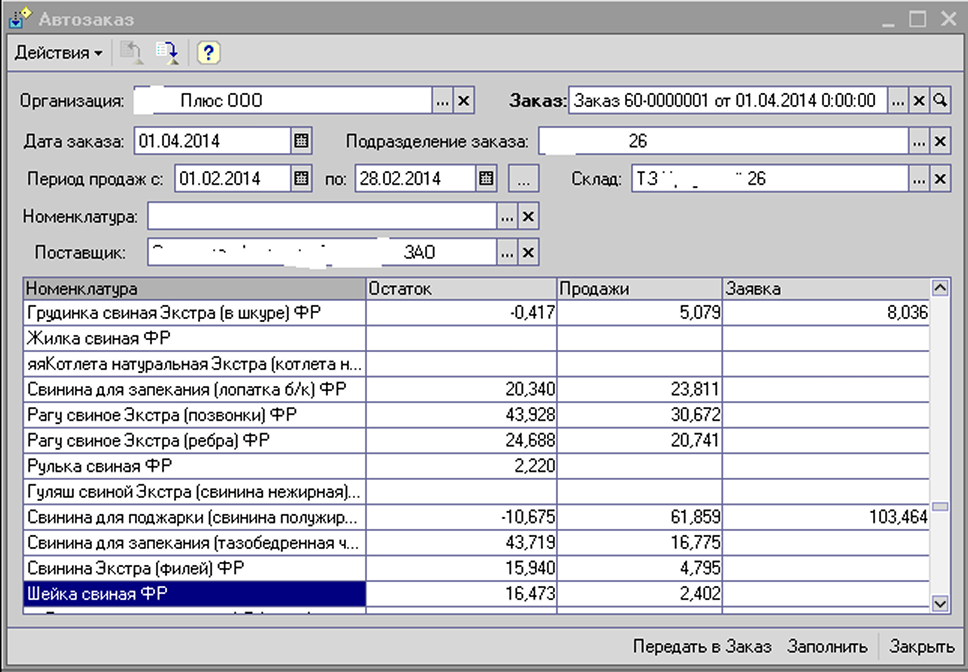Open selection list for Номенклатура field
The image size is (968, 672).
(507, 216)
